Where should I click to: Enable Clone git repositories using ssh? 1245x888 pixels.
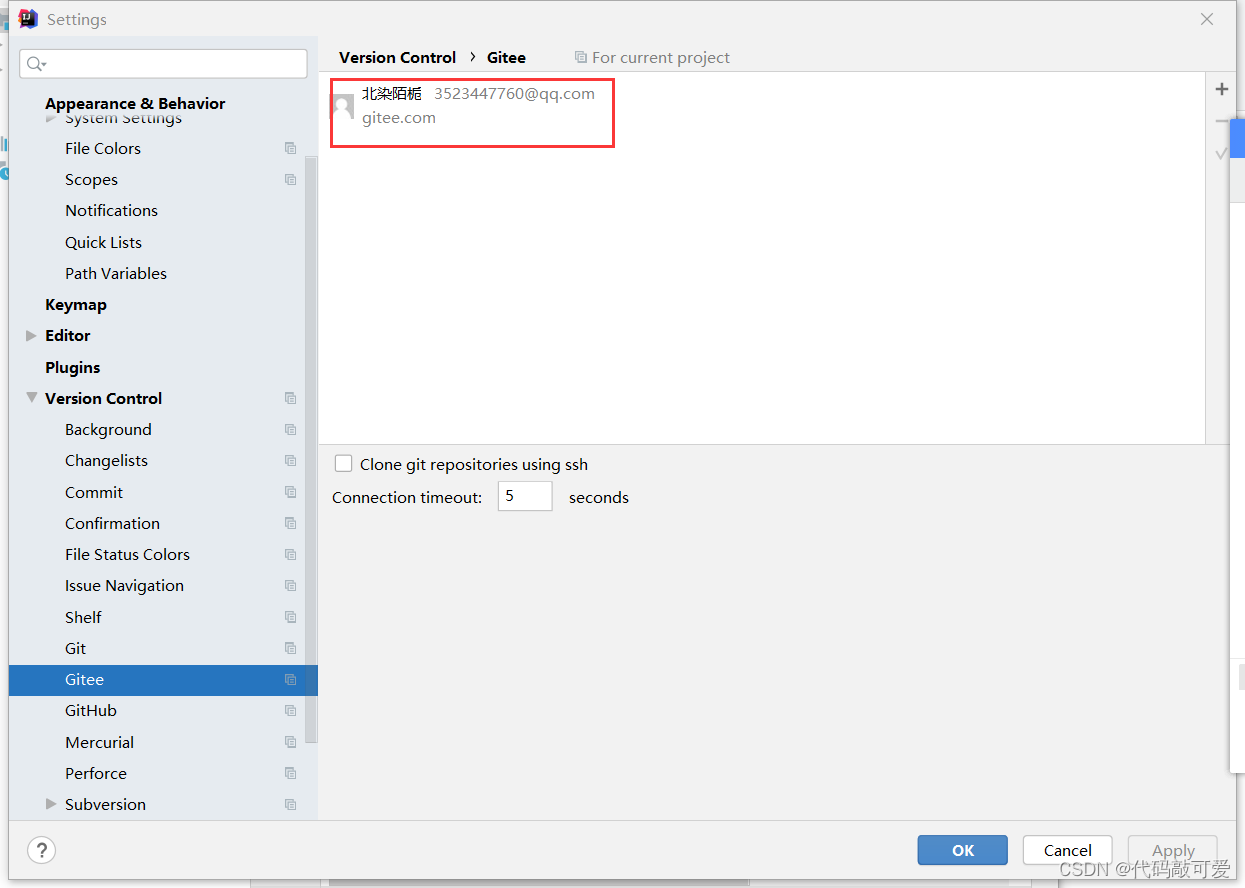(343, 464)
